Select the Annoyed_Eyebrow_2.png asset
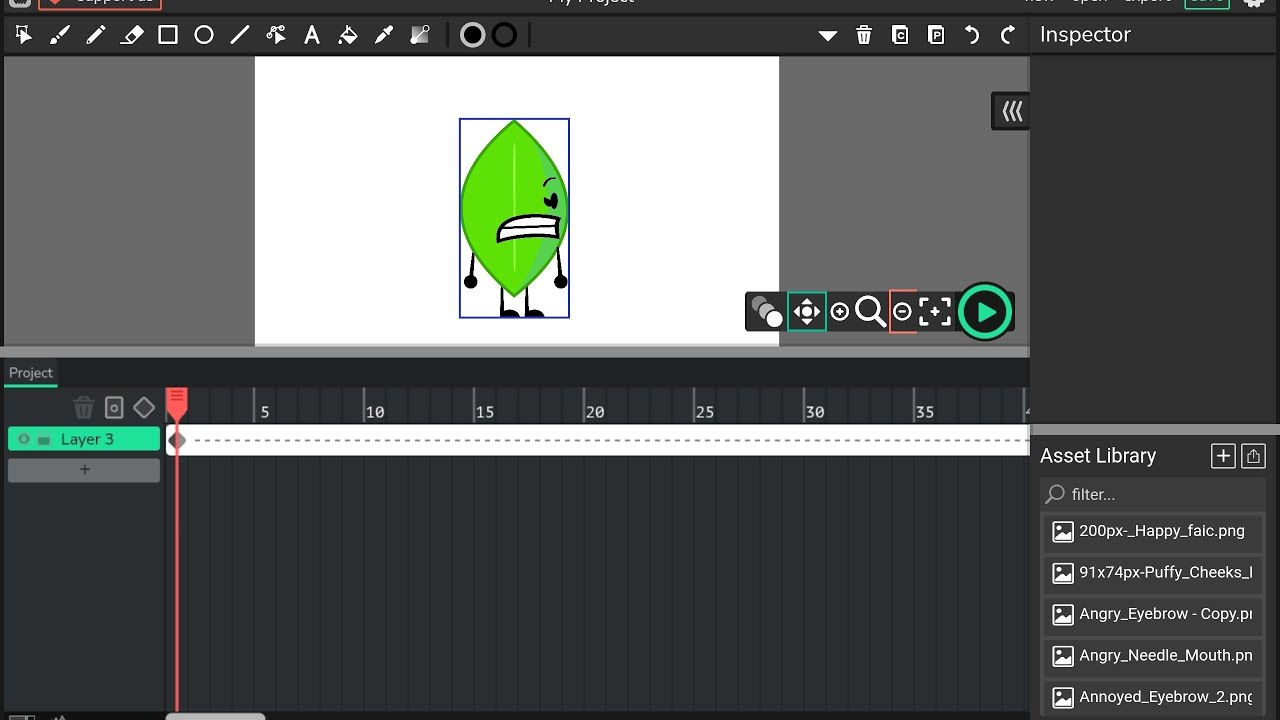 [x=1153, y=697]
